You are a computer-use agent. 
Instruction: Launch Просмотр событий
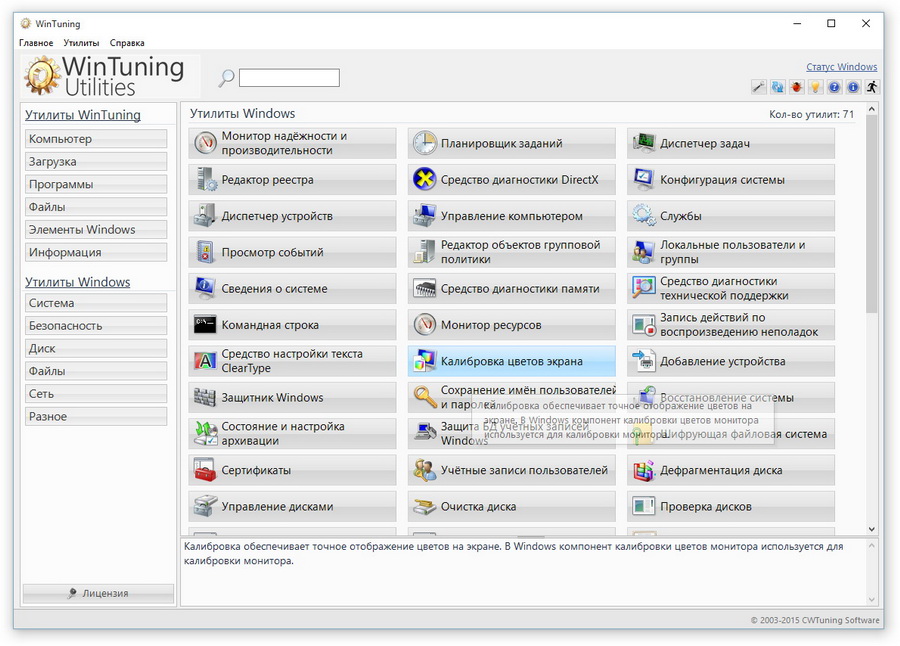coord(292,252)
